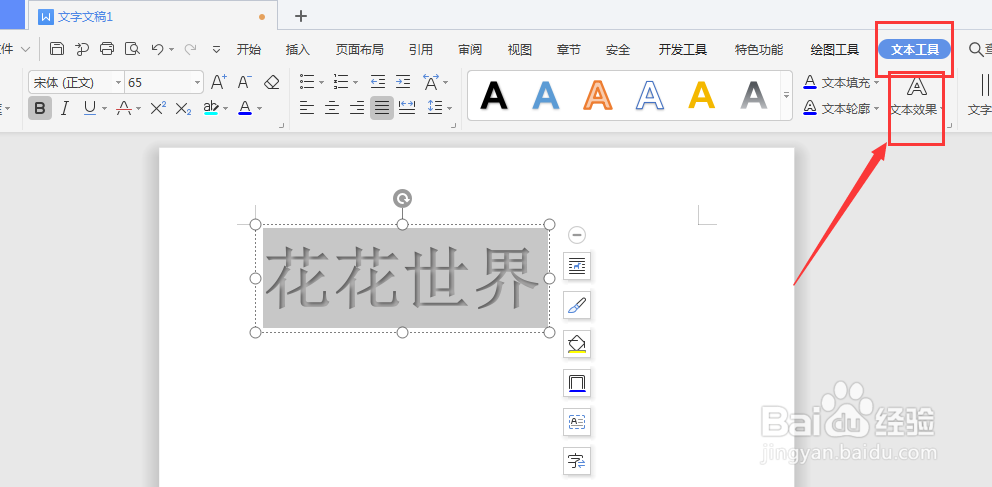Click shape fill bucket floating icon
Screen dimensions: 992x487
coord(577,344)
